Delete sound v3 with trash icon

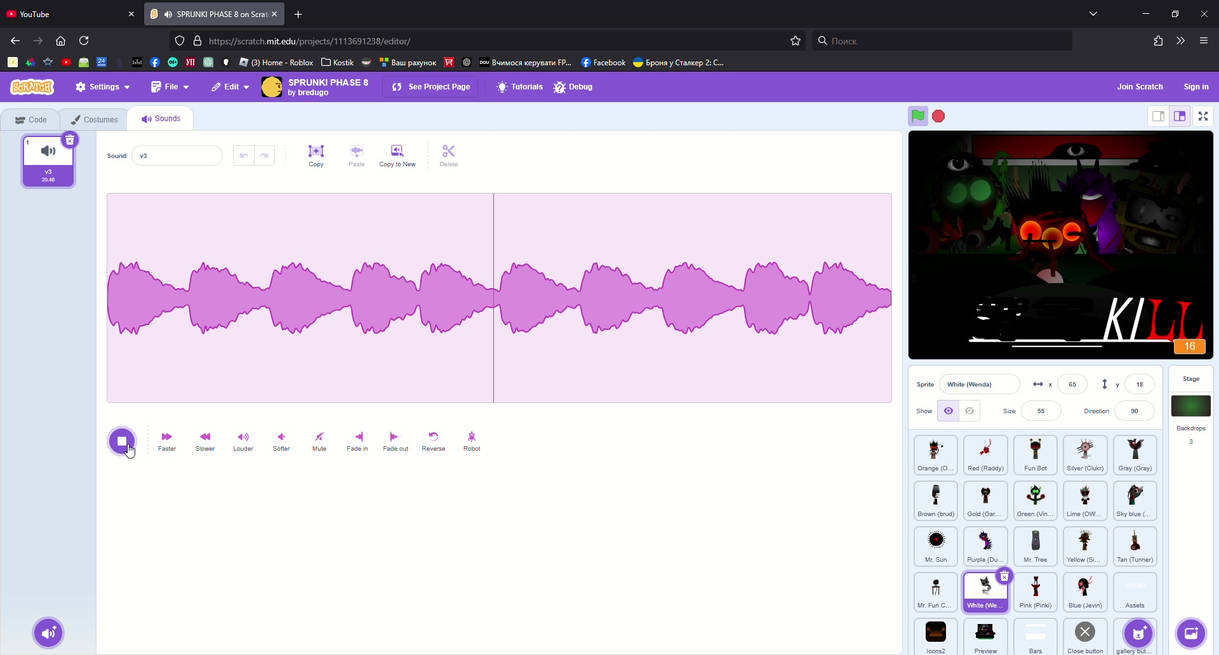click(69, 140)
